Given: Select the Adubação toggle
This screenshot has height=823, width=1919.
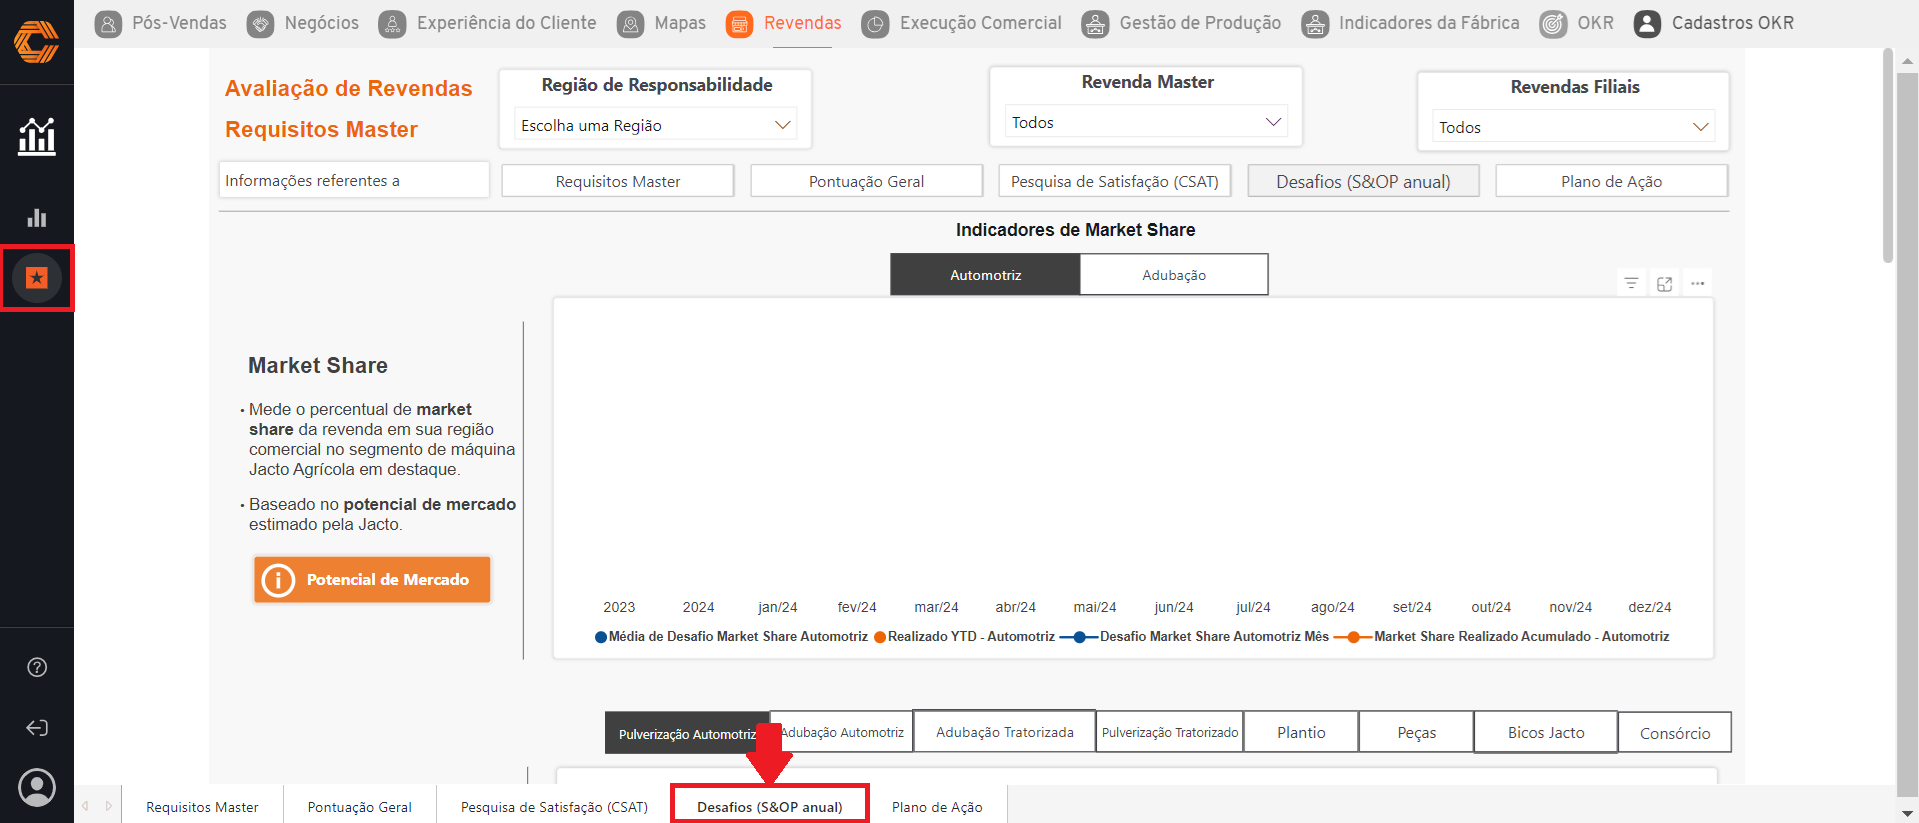Looking at the screenshot, I should 1174,275.
